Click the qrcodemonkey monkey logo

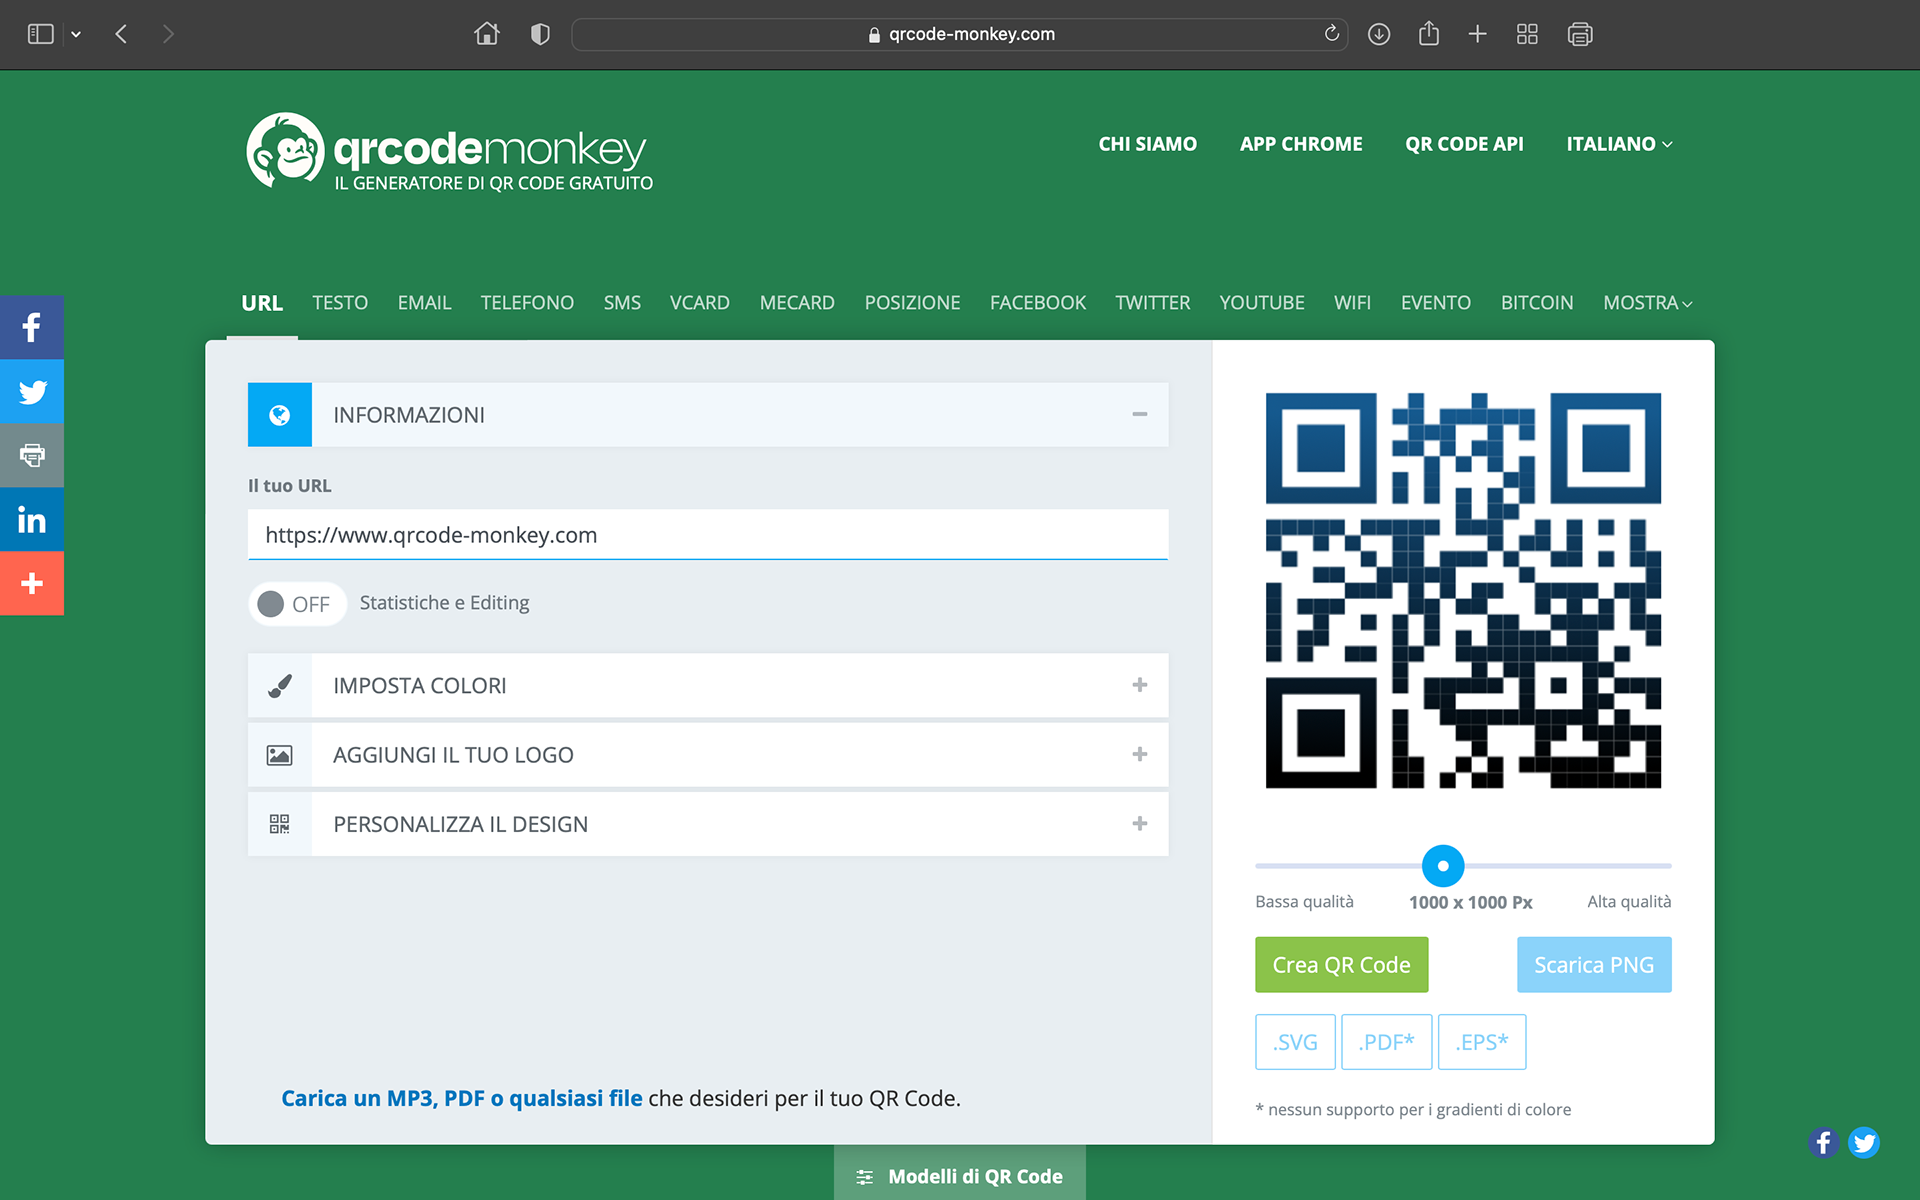286,150
